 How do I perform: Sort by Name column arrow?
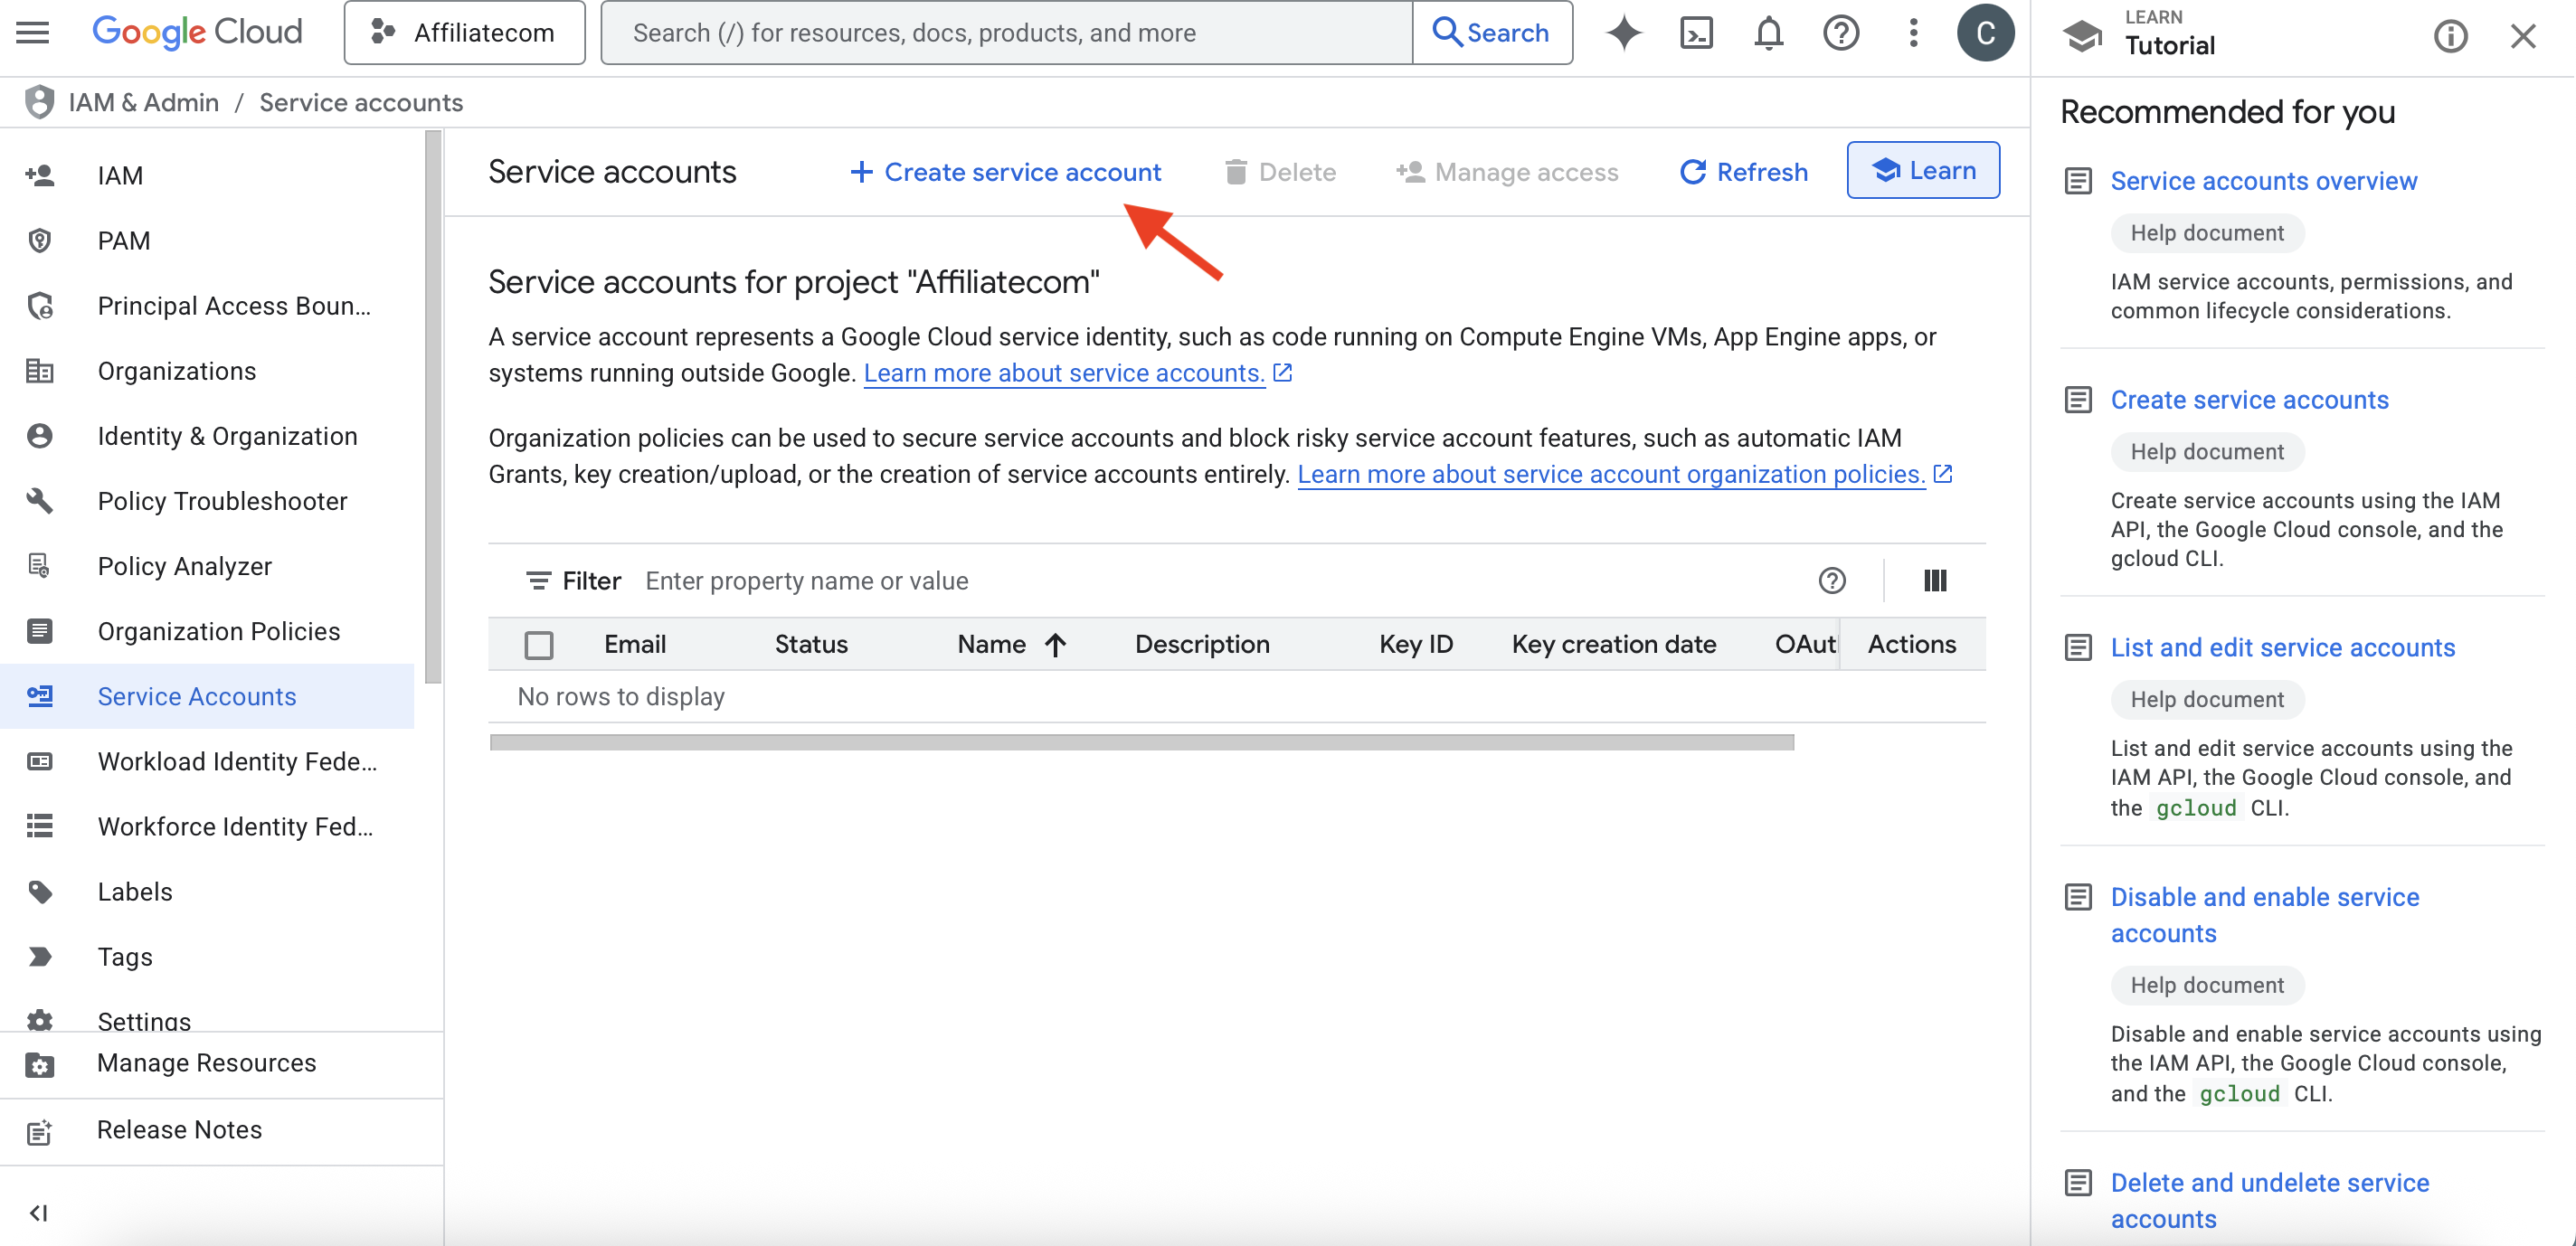click(1055, 645)
